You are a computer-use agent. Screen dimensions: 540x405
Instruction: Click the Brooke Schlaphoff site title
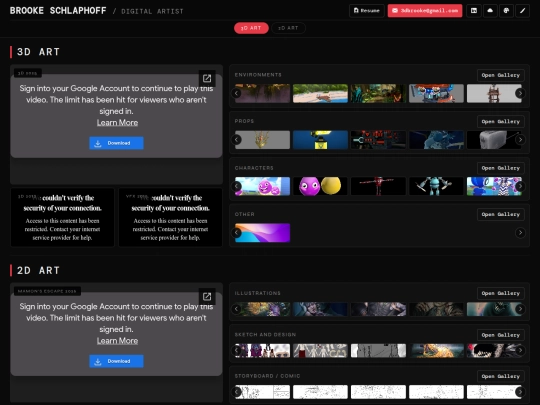(x=58, y=11)
